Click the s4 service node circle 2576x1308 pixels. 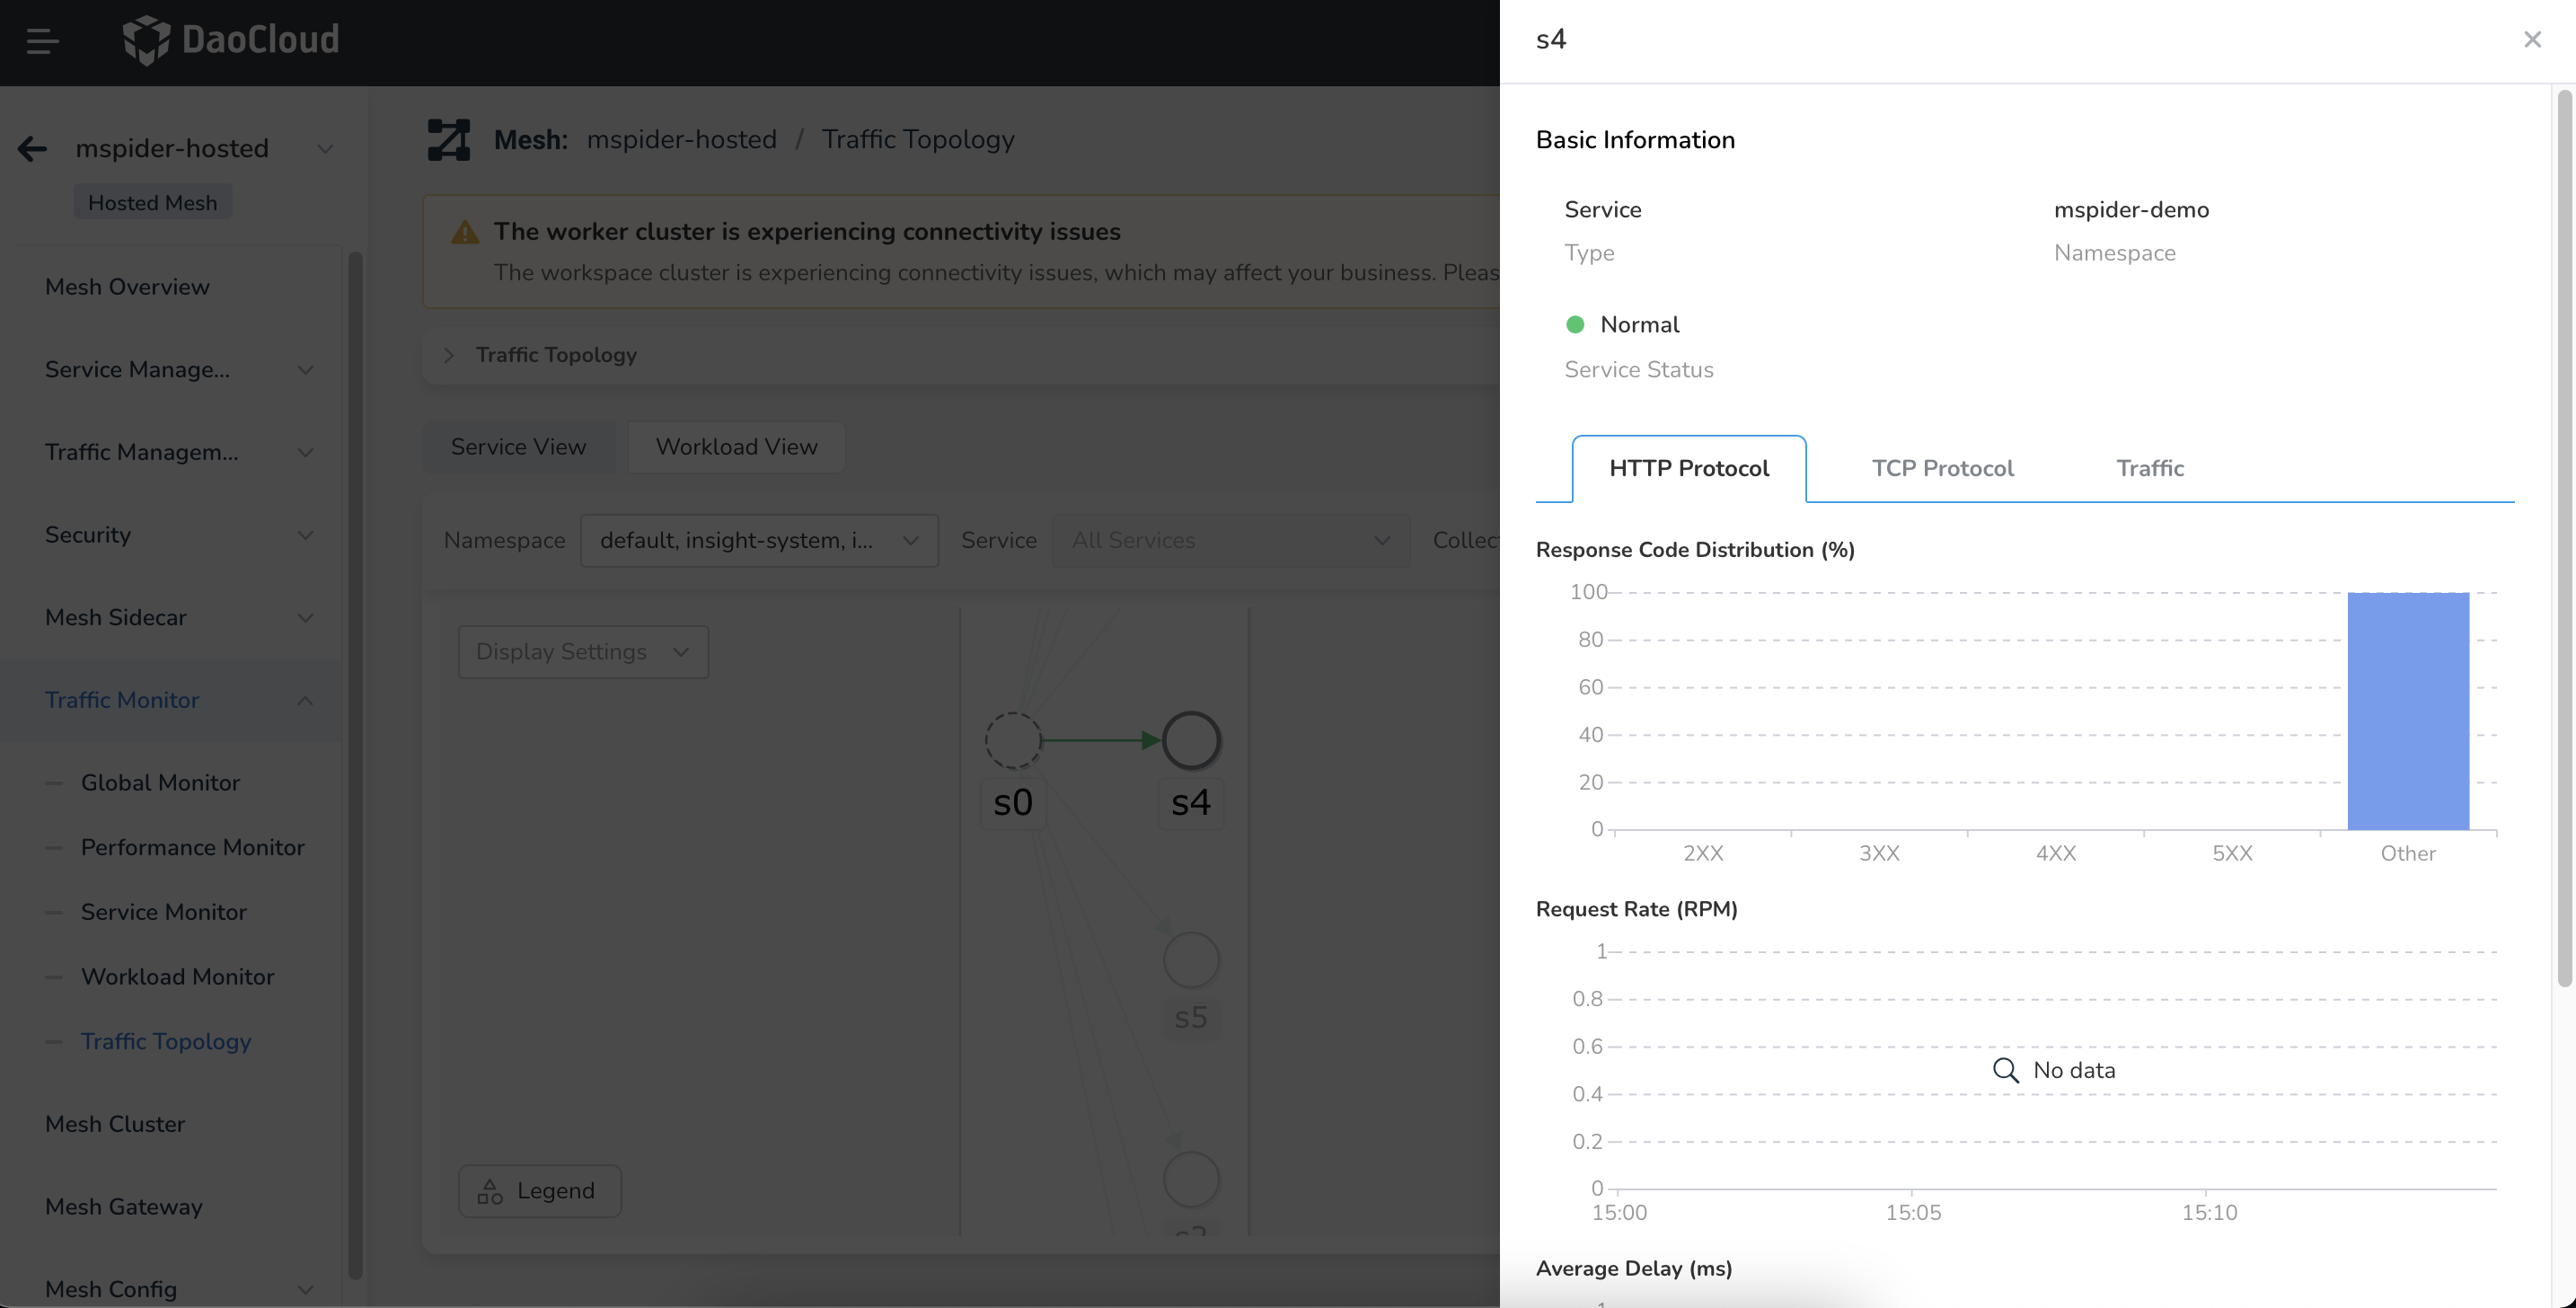[1191, 740]
